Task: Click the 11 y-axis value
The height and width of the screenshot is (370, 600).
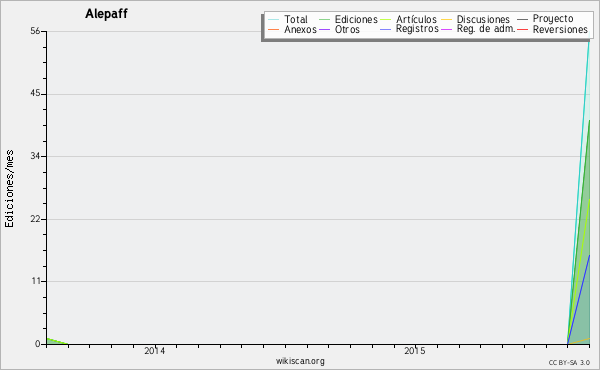Action: tap(36, 281)
